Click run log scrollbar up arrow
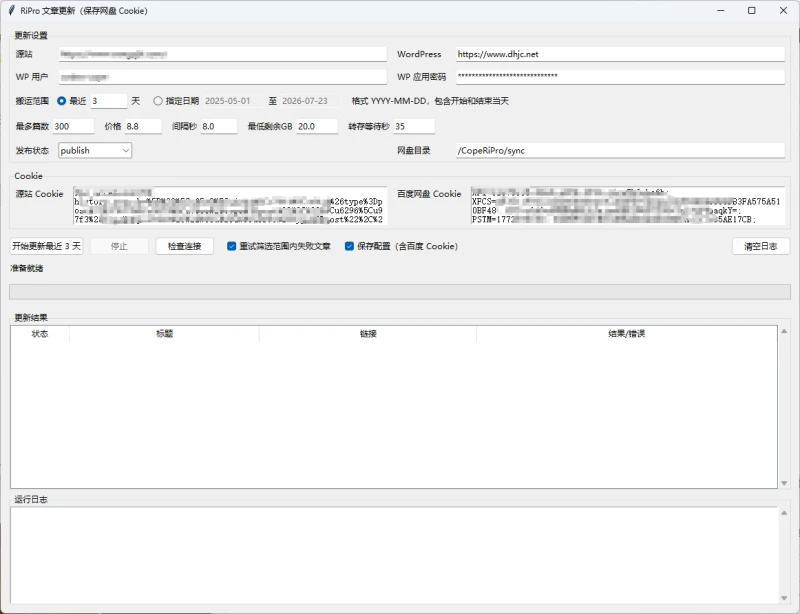This screenshot has height=614, width=800. pos(784,512)
